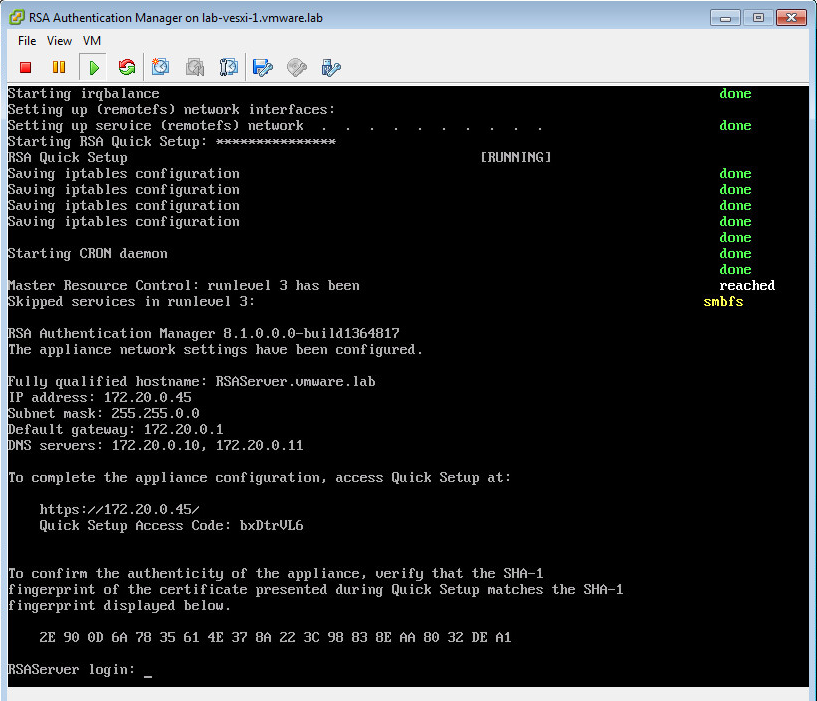
Task: Click the "Subnet mask: 255.255.0.0" line
Action: [x=104, y=414]
